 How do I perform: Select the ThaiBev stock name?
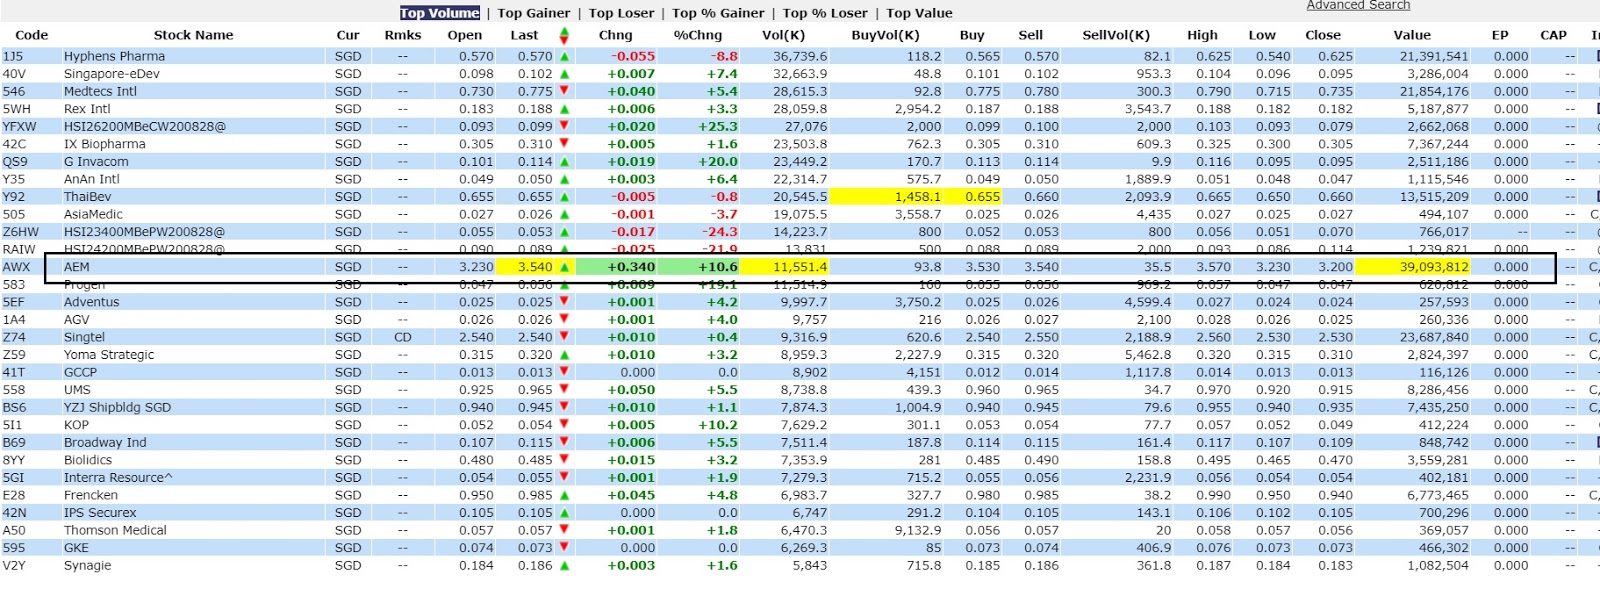[x=86, y=197]
